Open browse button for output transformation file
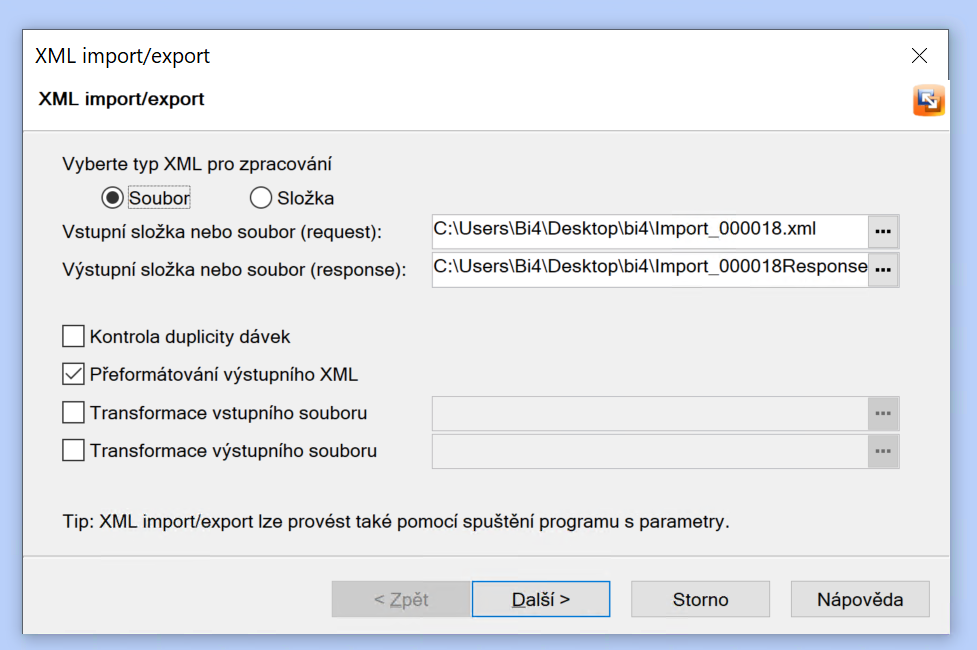The height and width of the screenshot is (650, 977). 882,451
